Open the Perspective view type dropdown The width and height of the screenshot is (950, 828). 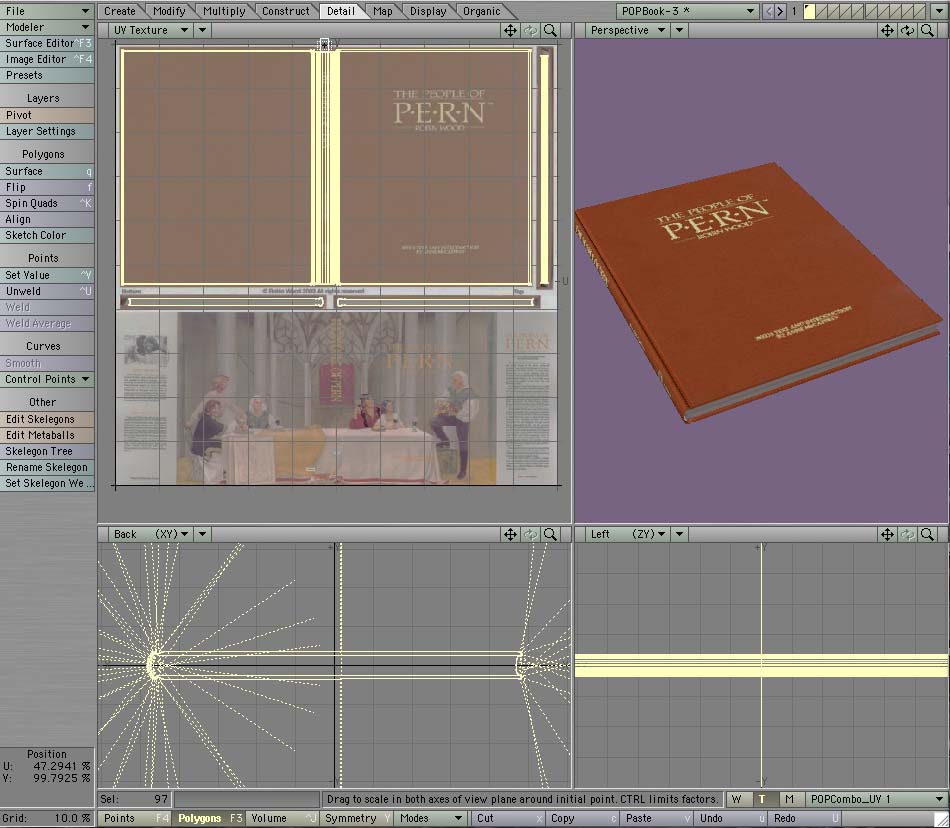(627, 30)
